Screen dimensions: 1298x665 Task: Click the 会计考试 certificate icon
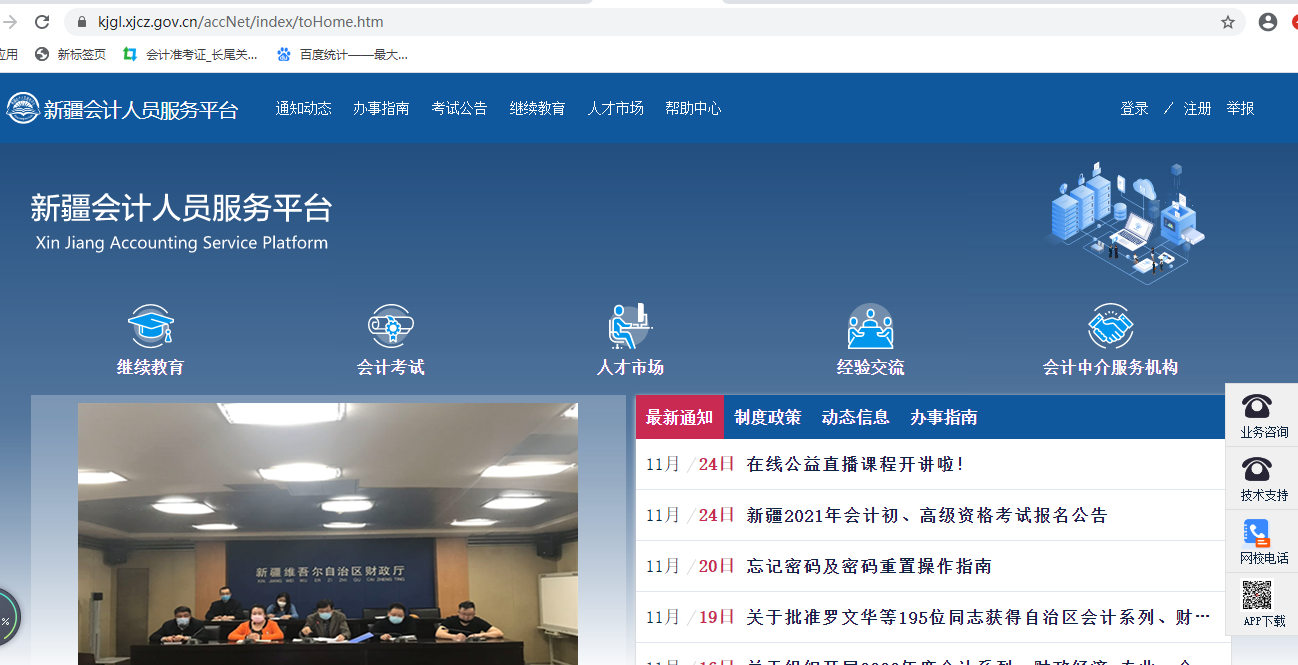click(x=390, y=327)
